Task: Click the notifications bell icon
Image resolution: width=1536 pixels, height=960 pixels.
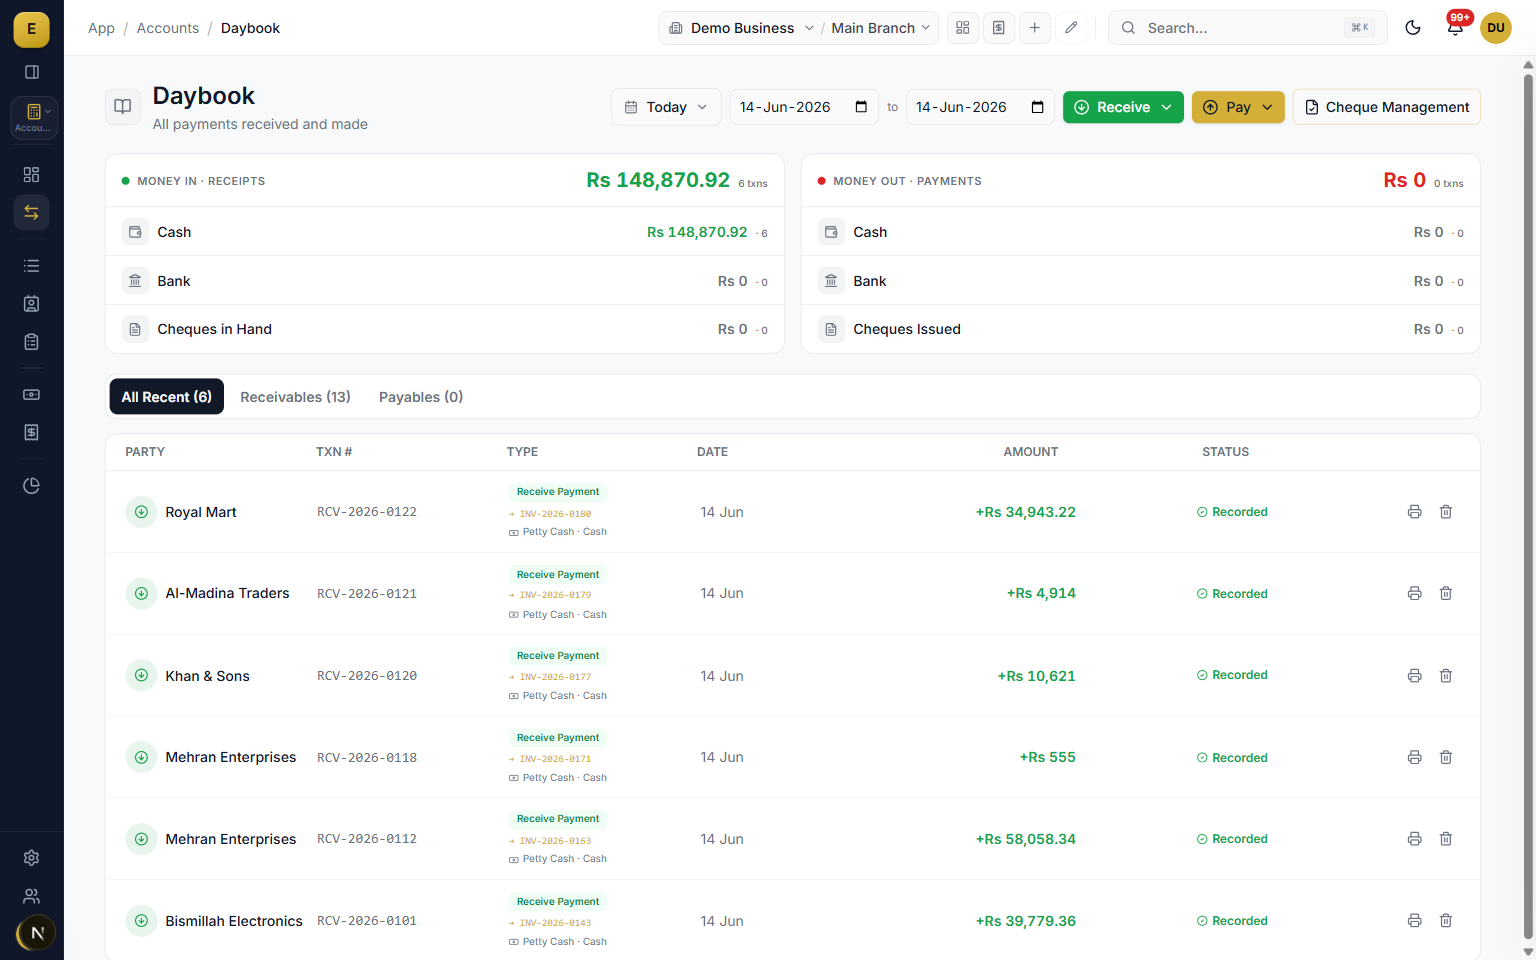Action: point(1455,28)
